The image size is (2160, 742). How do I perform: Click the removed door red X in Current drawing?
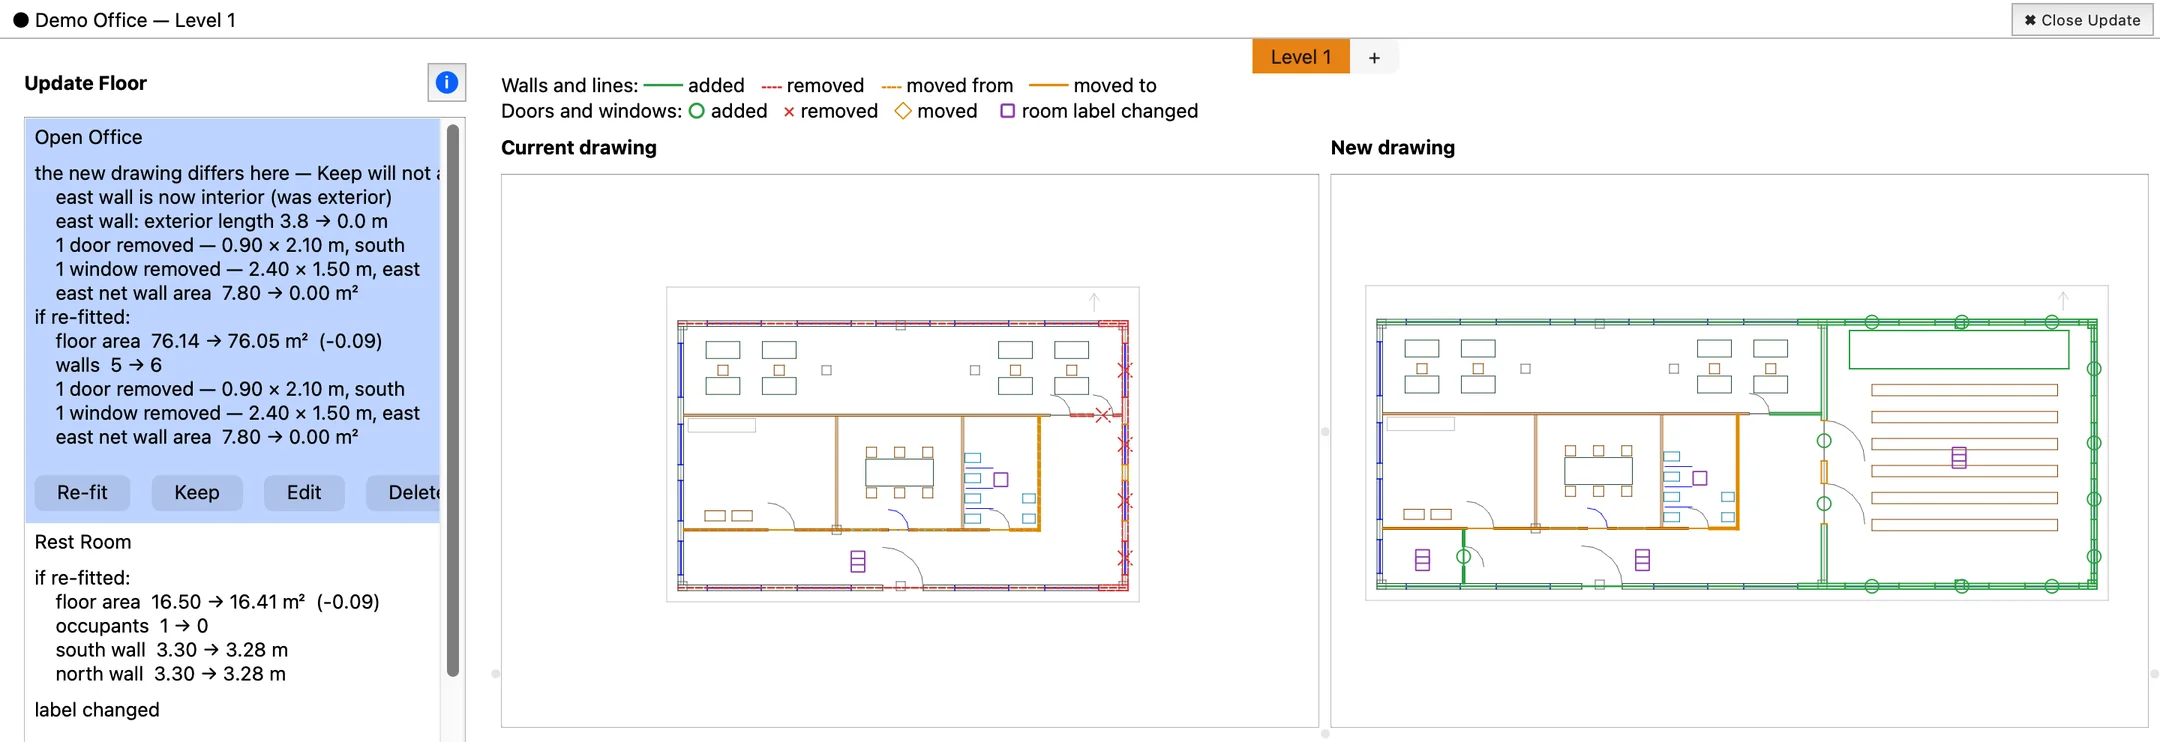point(1103,415)
